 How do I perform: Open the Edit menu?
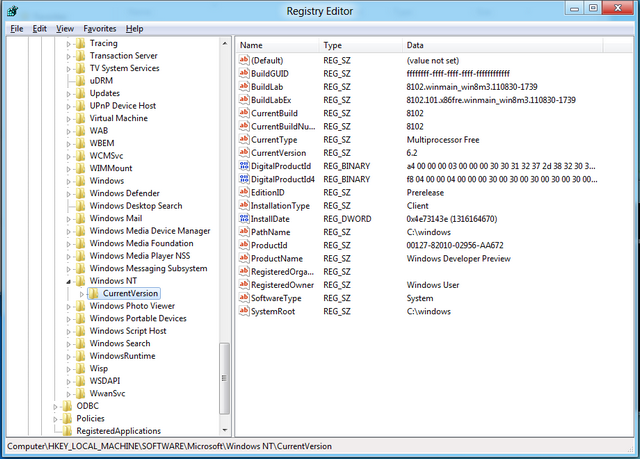40,29
